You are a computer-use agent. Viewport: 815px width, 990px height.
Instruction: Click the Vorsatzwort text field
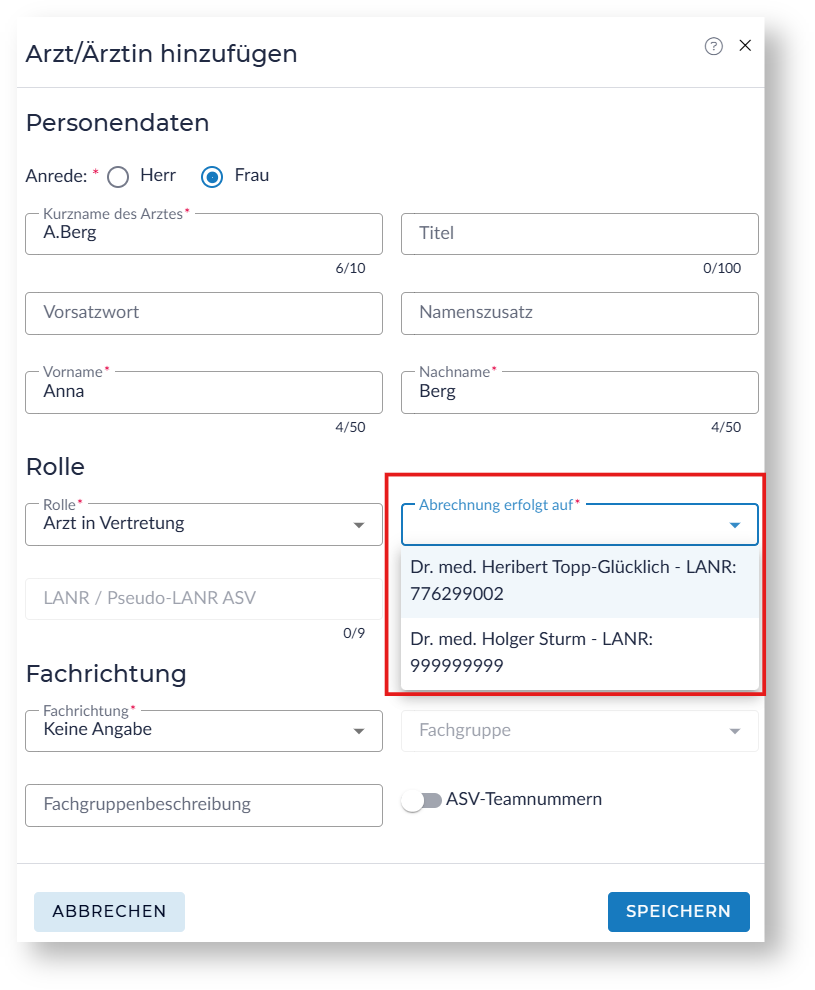(204, 313)
